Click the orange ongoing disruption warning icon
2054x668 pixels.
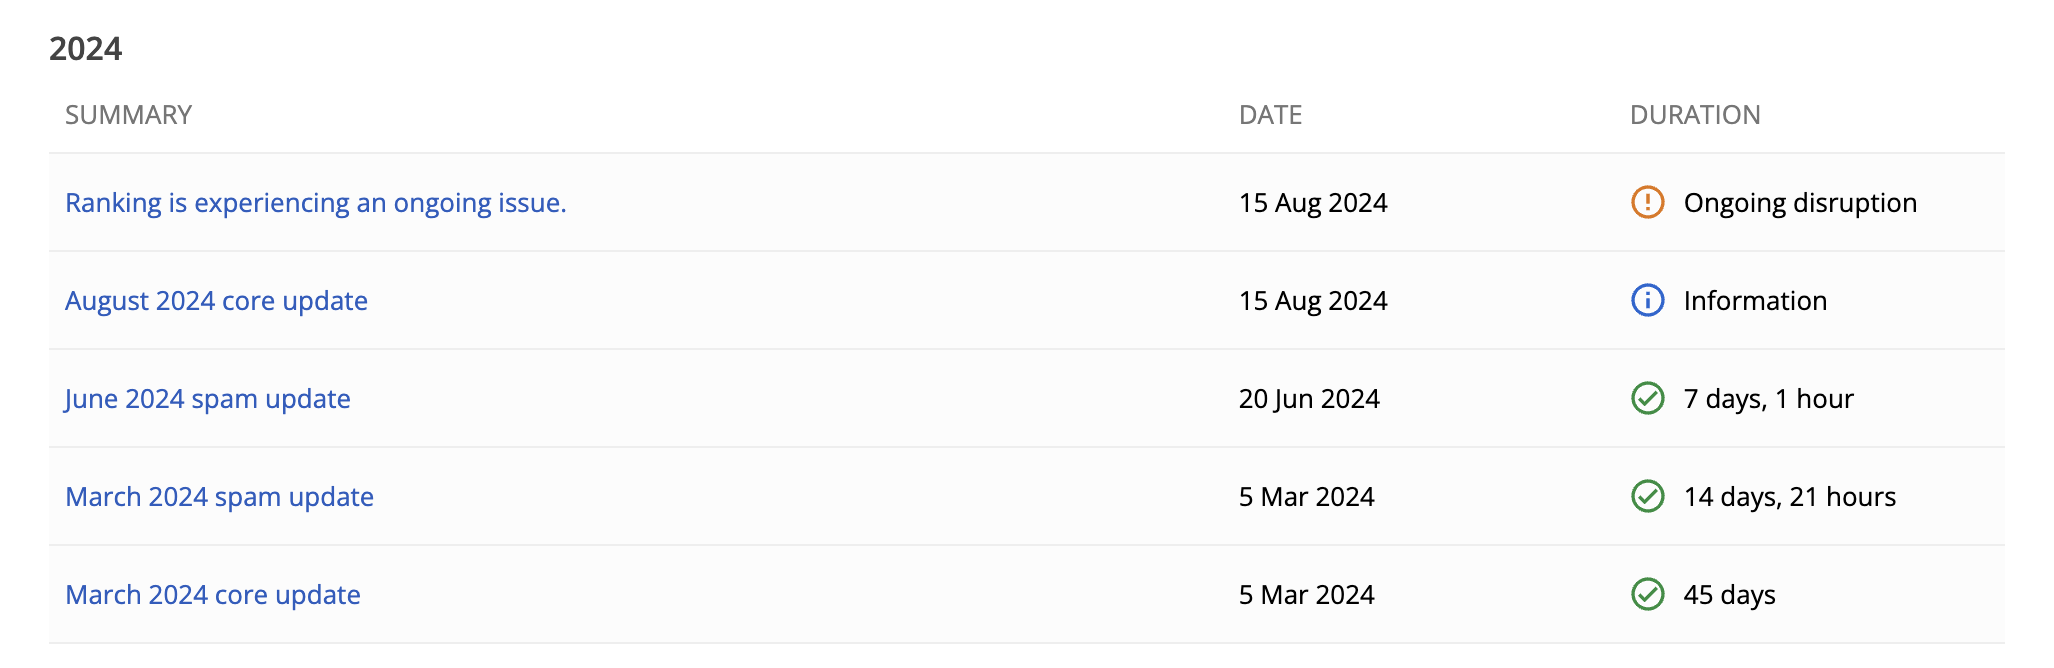(1647, 202)
